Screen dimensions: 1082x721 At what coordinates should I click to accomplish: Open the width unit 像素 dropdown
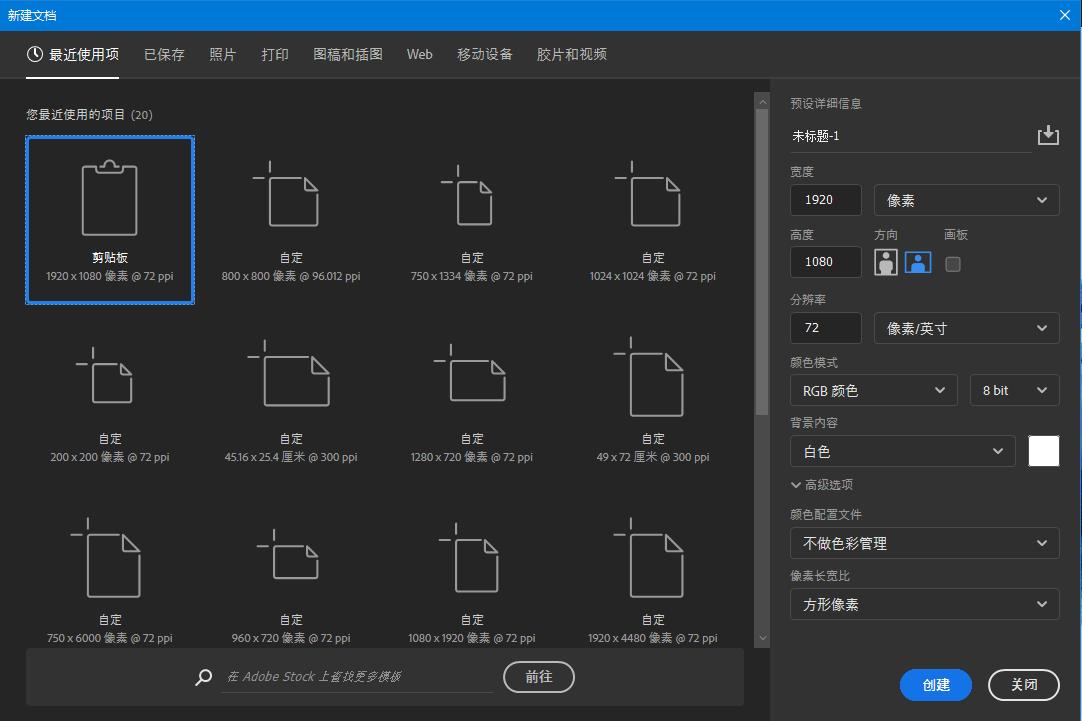click(x=966, y=199)
